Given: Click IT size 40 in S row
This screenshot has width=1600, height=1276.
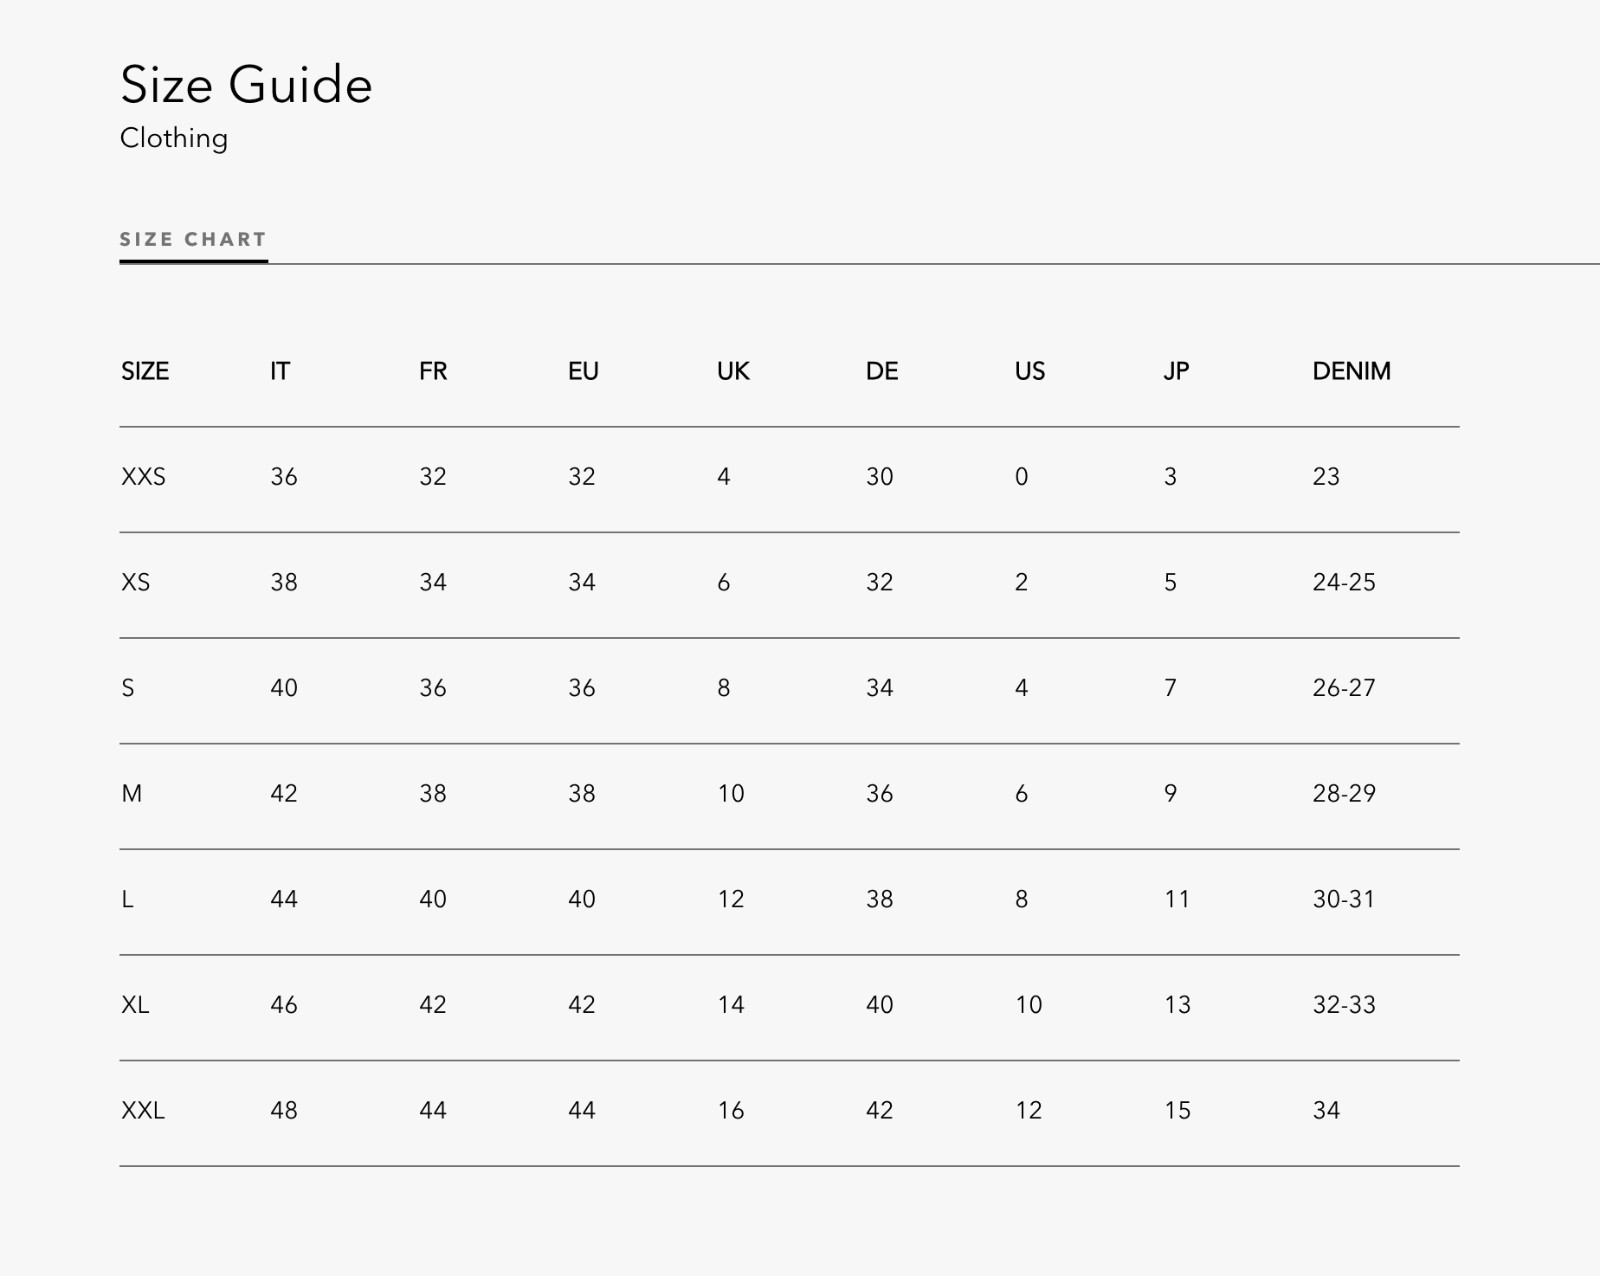Looking at the screenshot, I should tap(284, 688).
